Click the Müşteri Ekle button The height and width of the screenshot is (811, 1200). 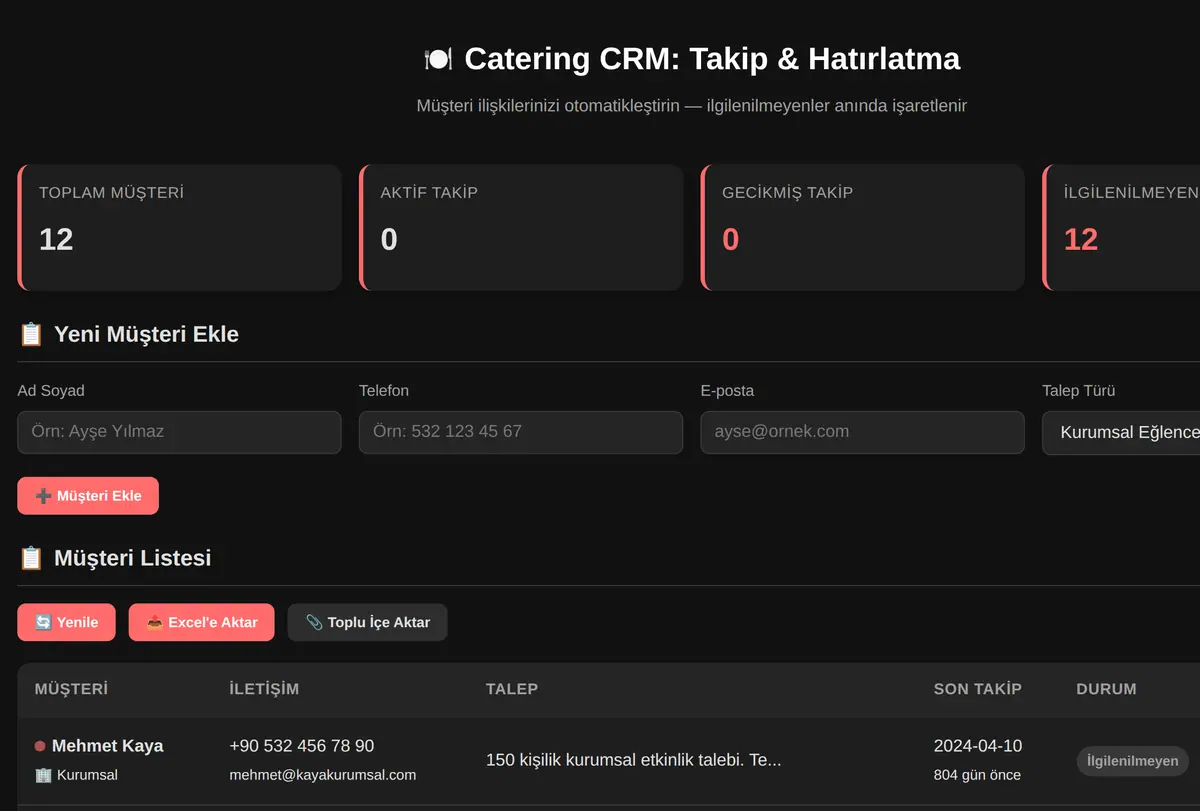click(88, 496)
